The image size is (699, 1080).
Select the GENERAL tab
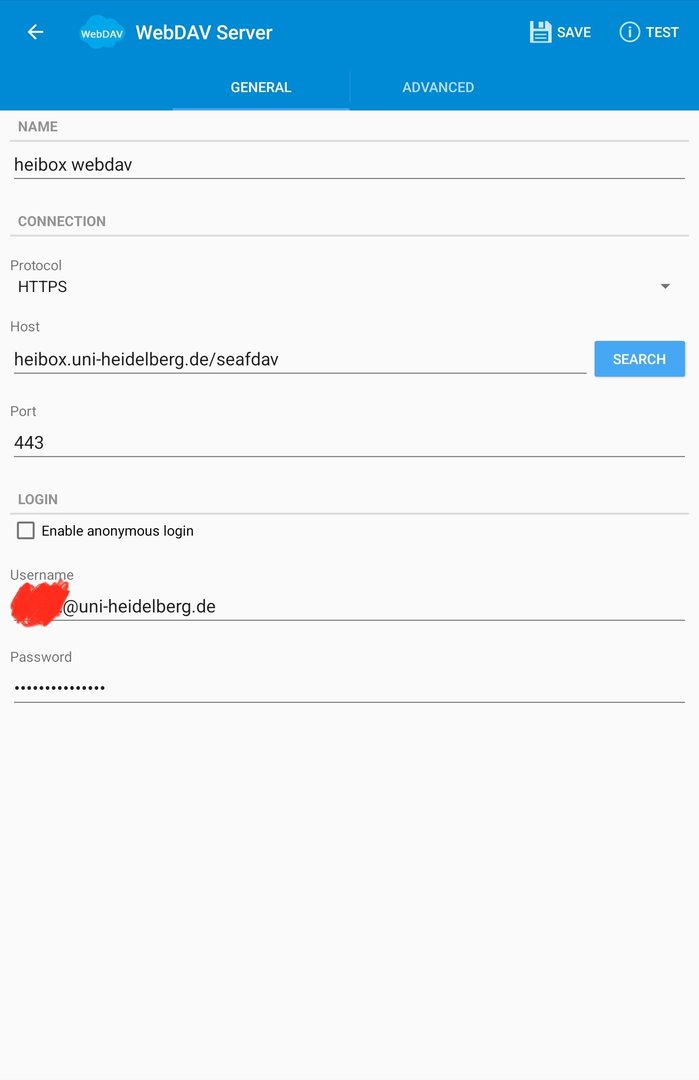tap(261, 87)
